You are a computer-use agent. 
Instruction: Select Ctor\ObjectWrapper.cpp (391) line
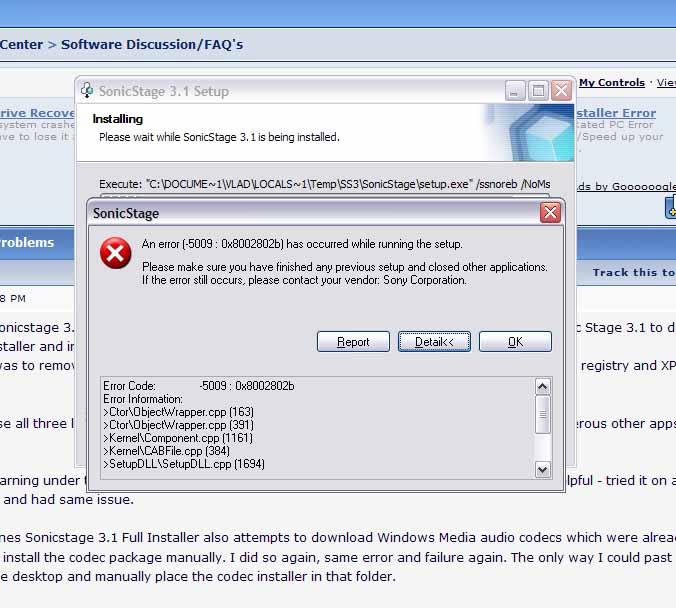178,425
